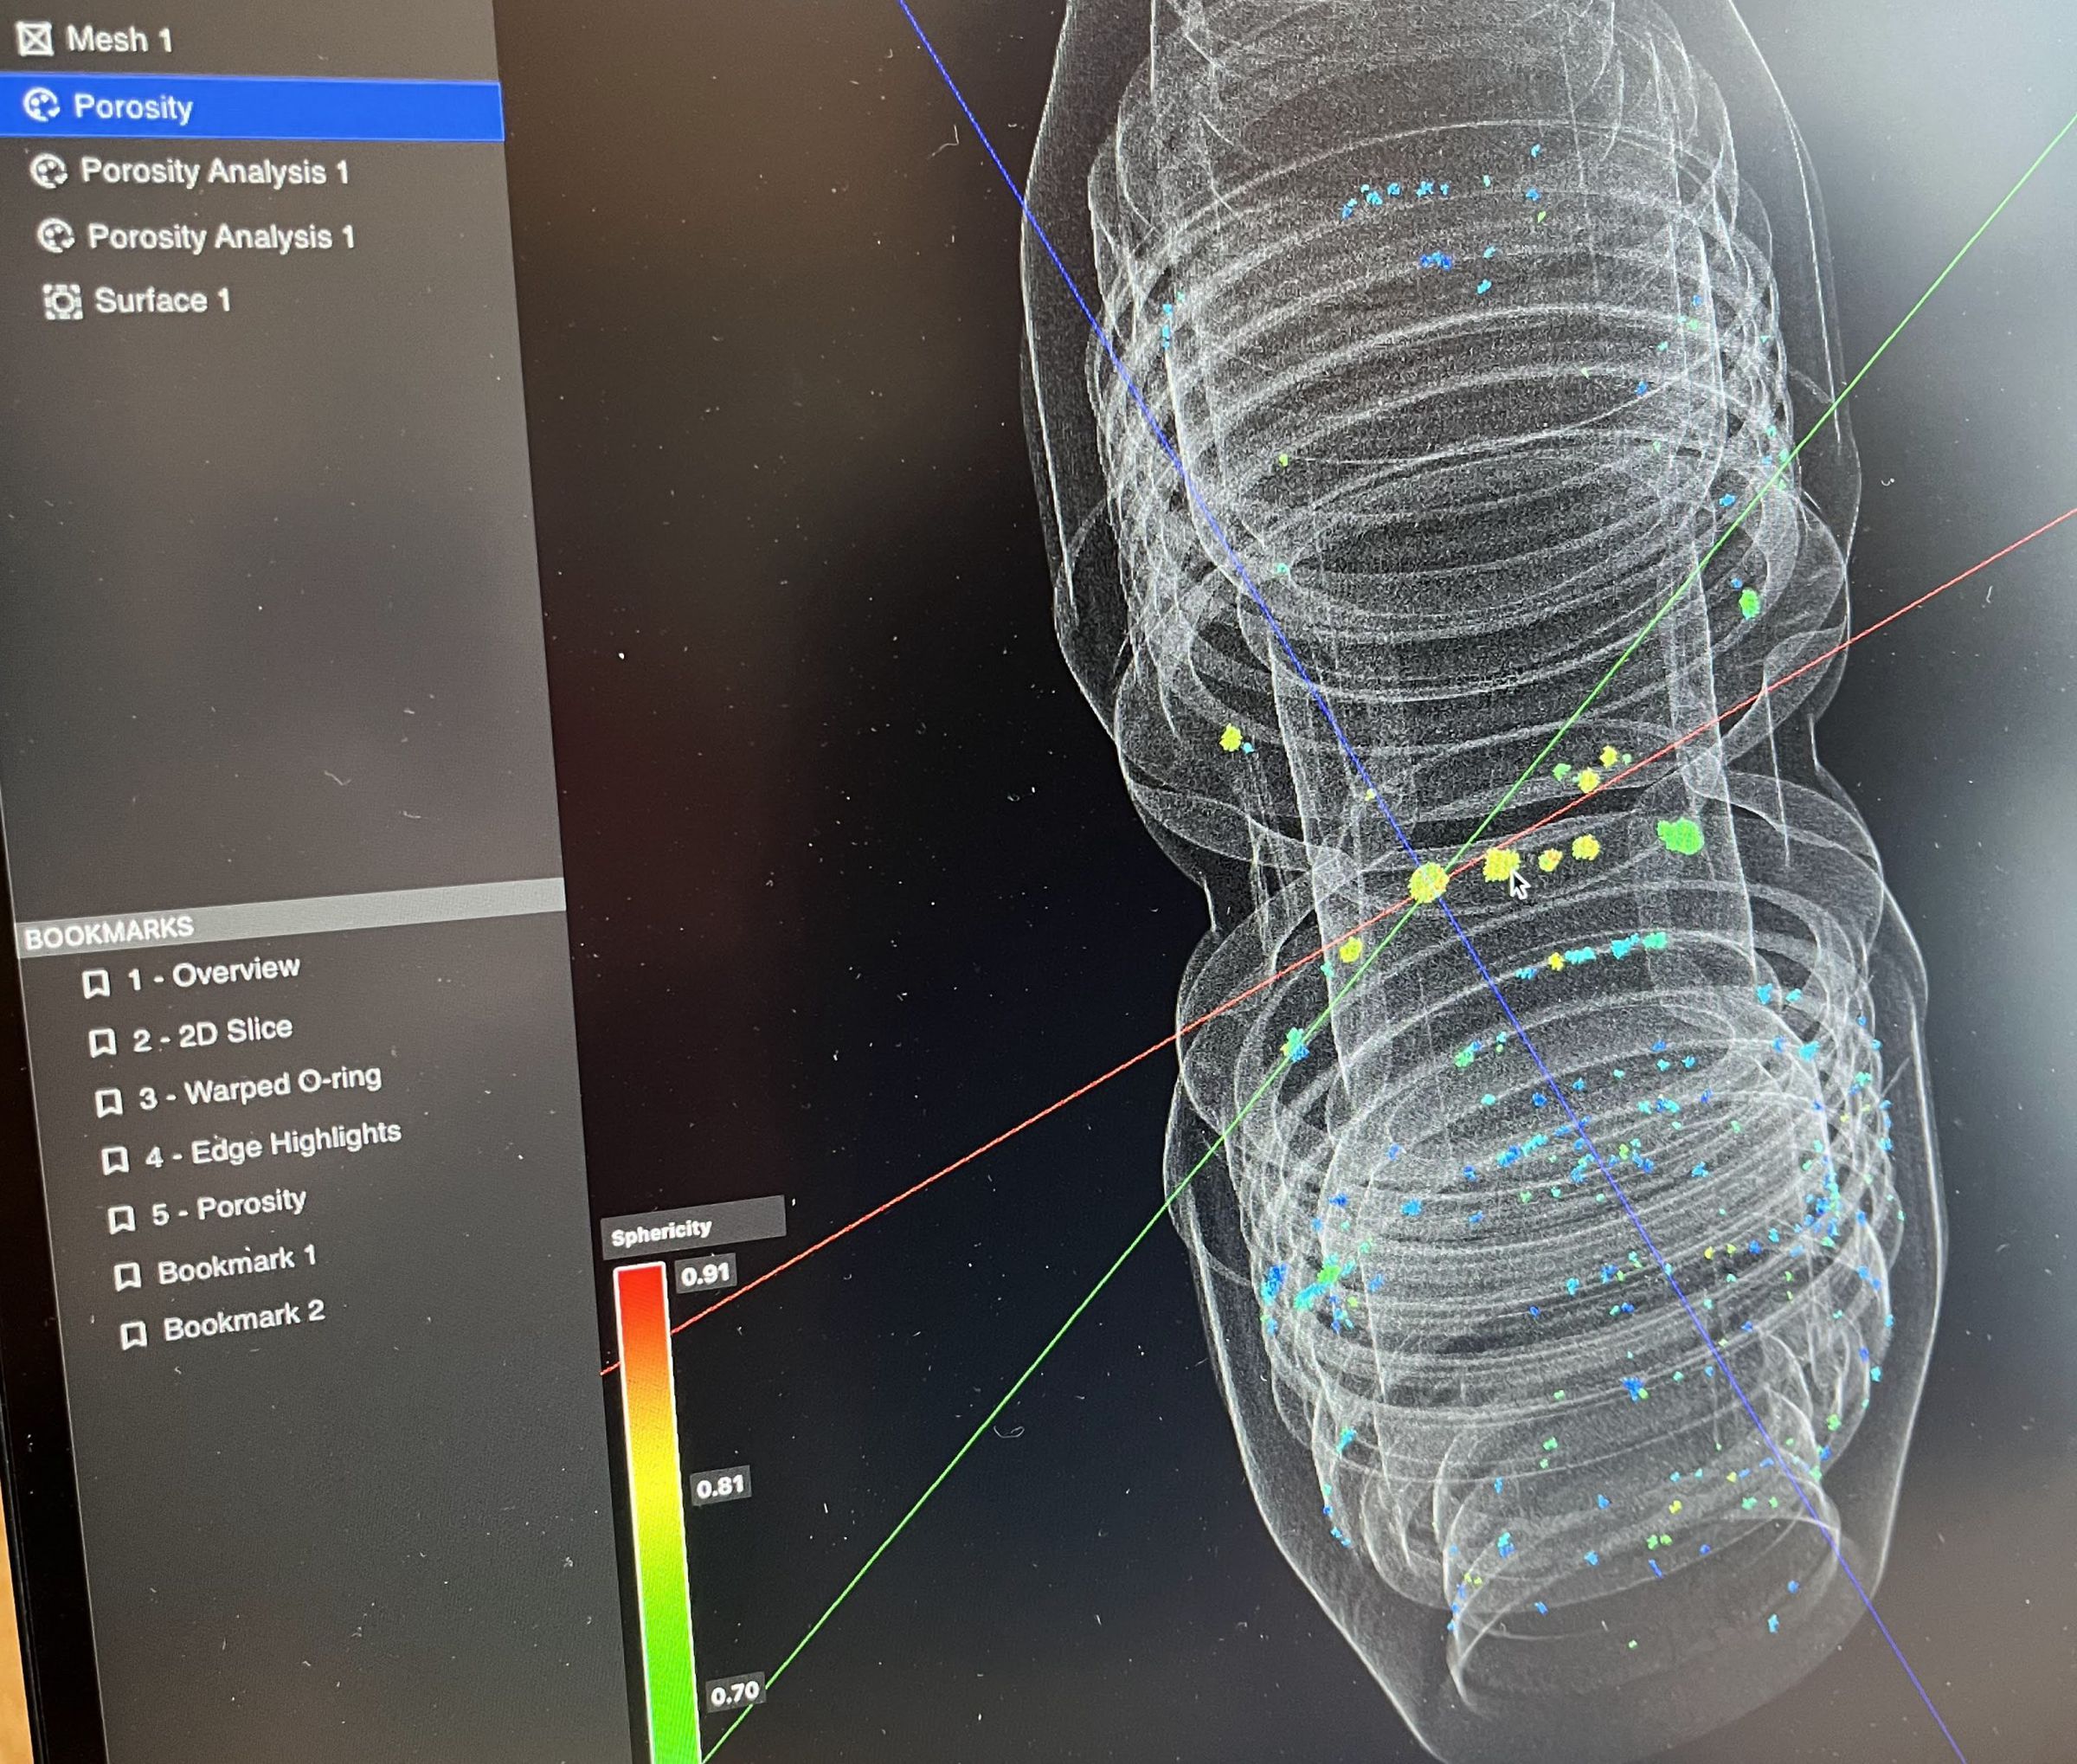The height and width of the screenshot is (1764, 2077).
Task: Click bookmark icon beside Bookmark 2
Action: click(133, 1334)
